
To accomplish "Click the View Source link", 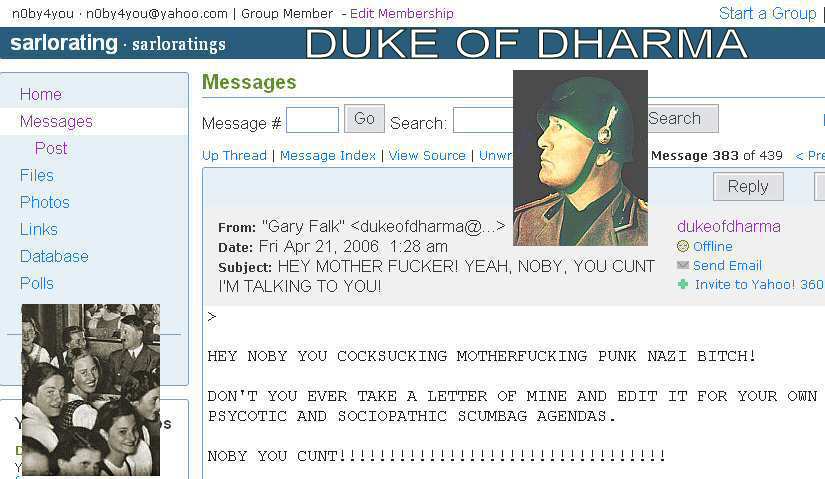I will click(427, 155).
